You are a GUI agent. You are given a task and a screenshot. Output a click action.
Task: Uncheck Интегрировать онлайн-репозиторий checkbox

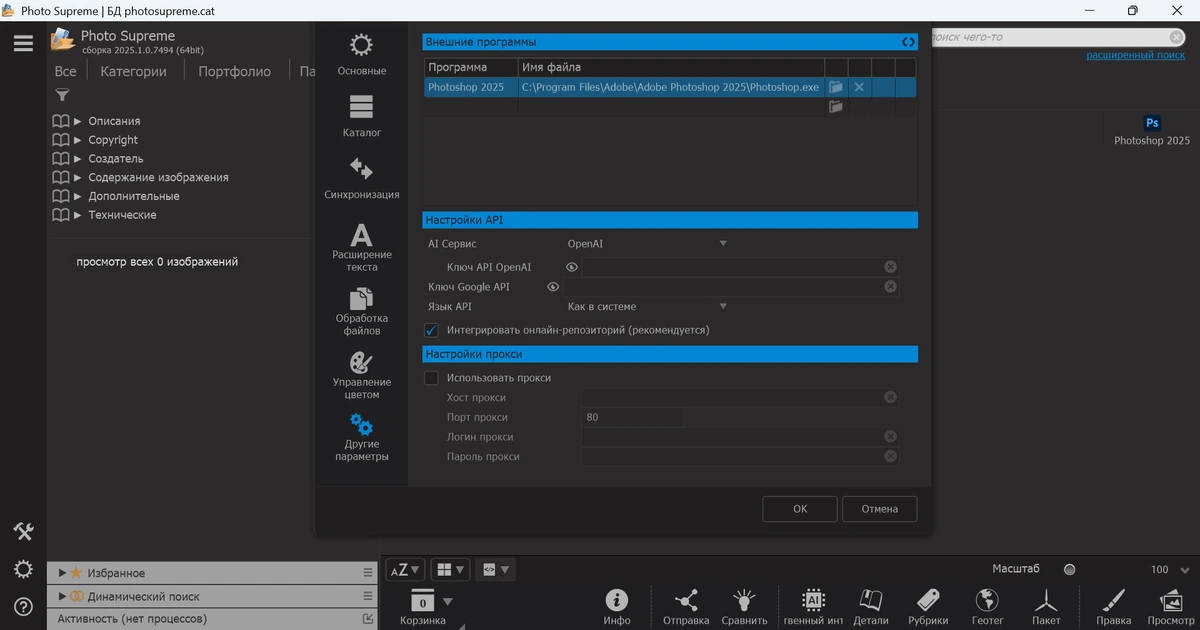tap(432, 330)
